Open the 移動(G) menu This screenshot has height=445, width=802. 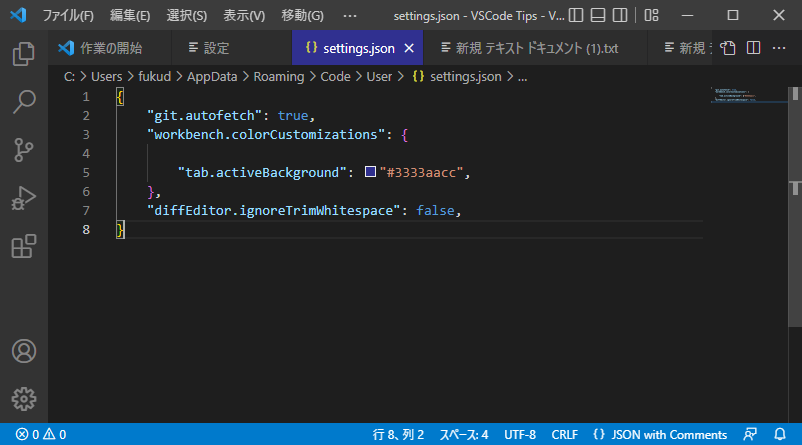[302, 15]
